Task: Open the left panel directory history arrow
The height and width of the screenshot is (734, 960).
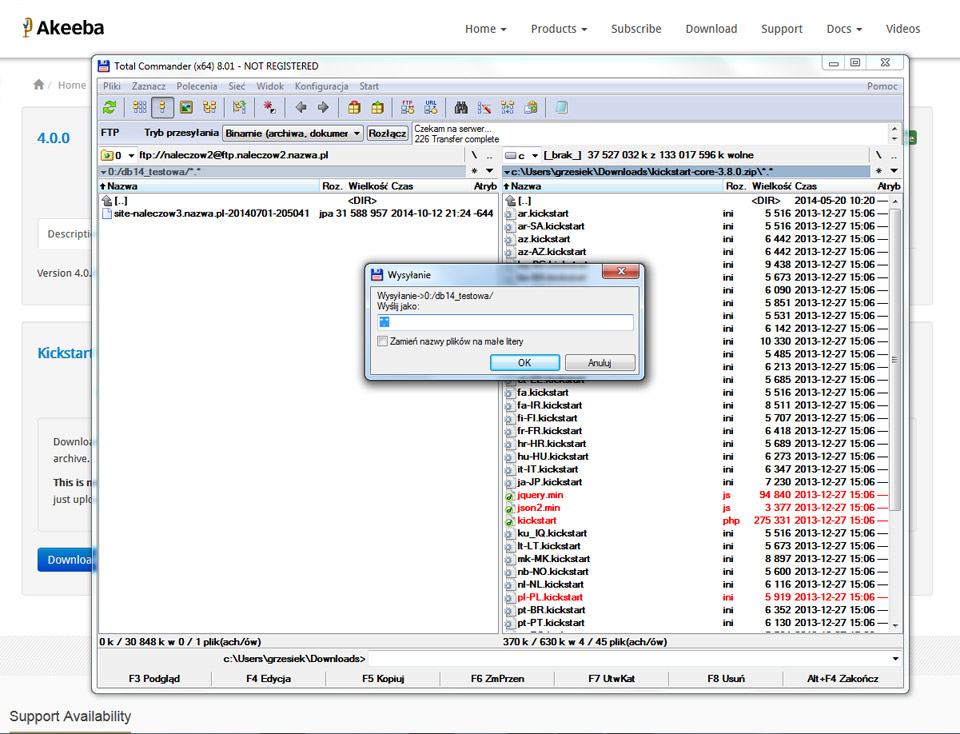Action: pos(489,171)
